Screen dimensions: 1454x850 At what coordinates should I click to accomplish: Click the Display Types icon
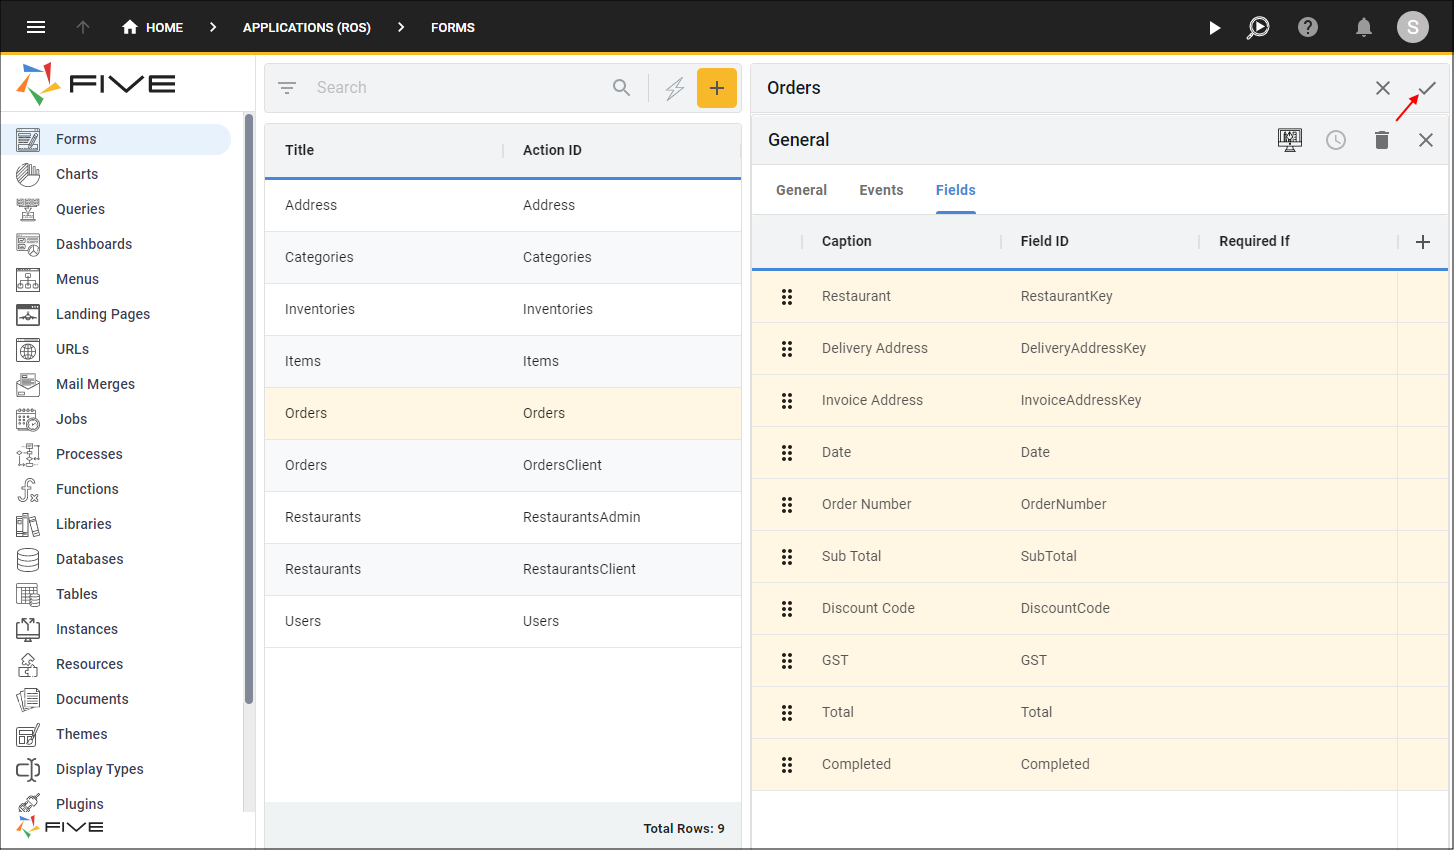pyautogui.click(x=28, y=769)
